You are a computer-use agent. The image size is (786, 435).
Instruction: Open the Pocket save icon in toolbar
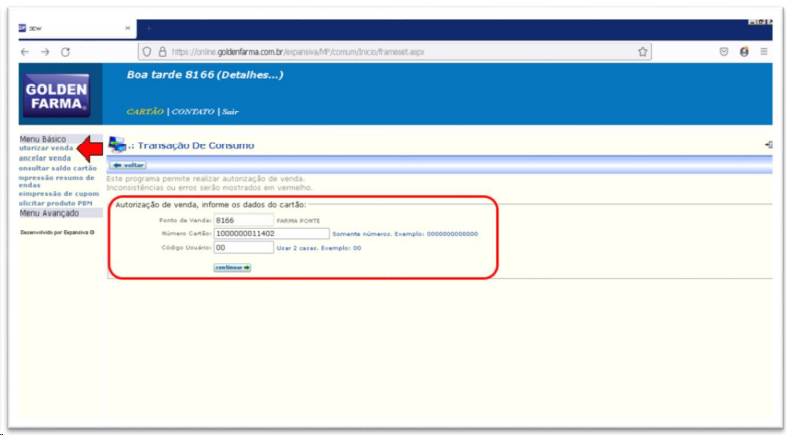tap(723, 52)
